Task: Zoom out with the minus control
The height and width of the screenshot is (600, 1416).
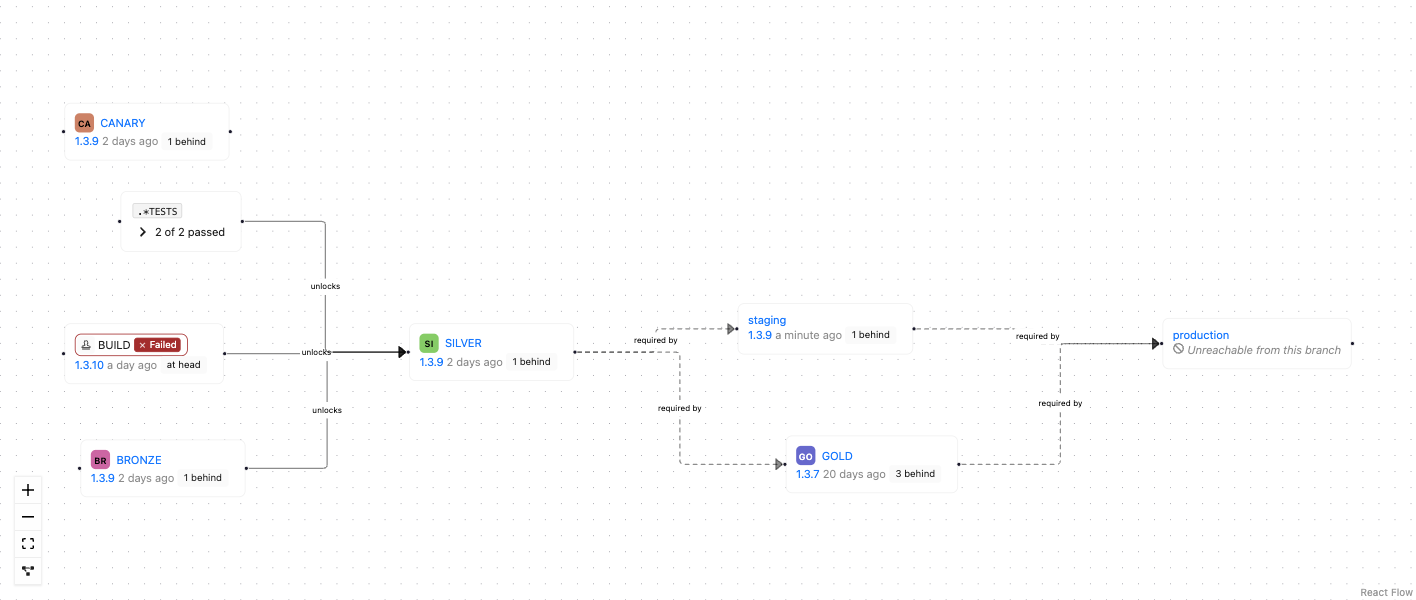Action: 28,517
